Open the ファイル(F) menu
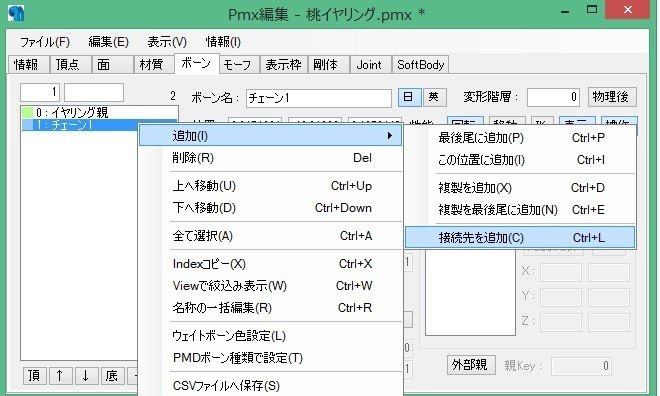 click(45, 42)
